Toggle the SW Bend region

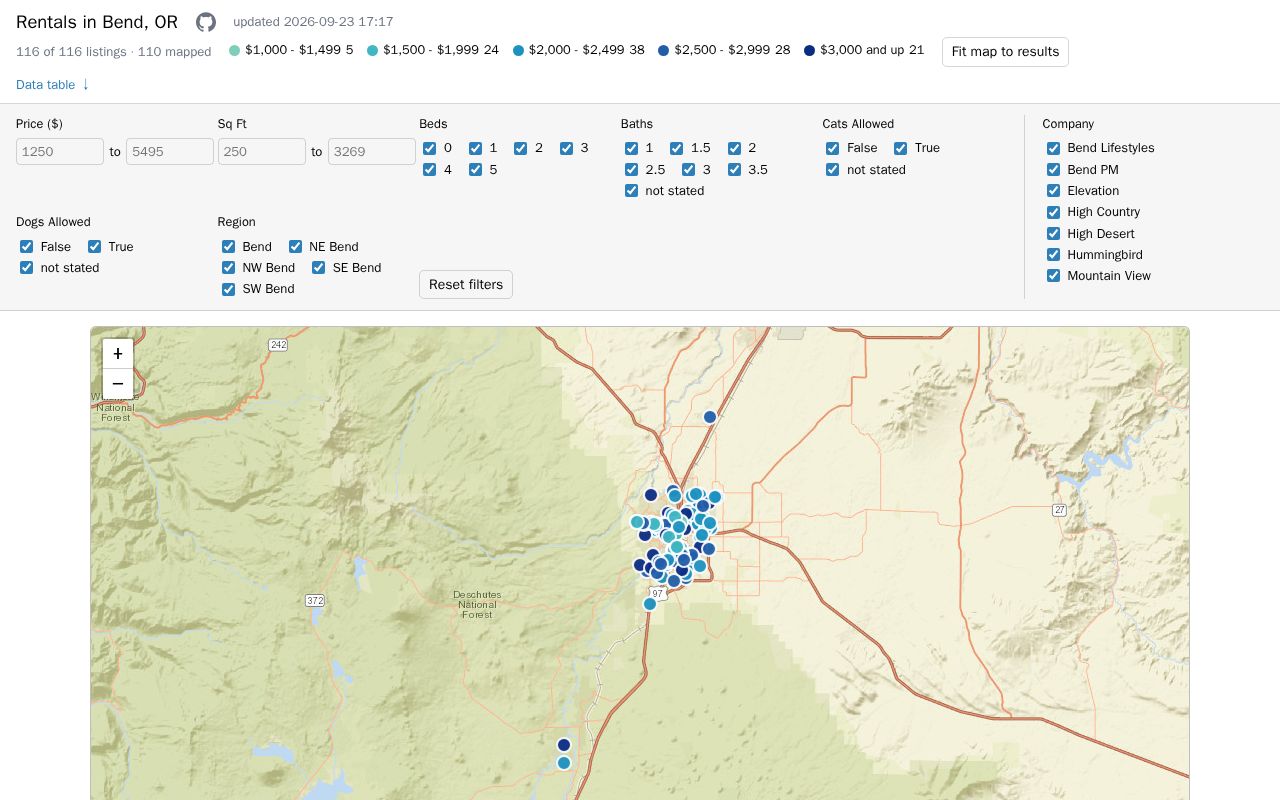point(229,289)
